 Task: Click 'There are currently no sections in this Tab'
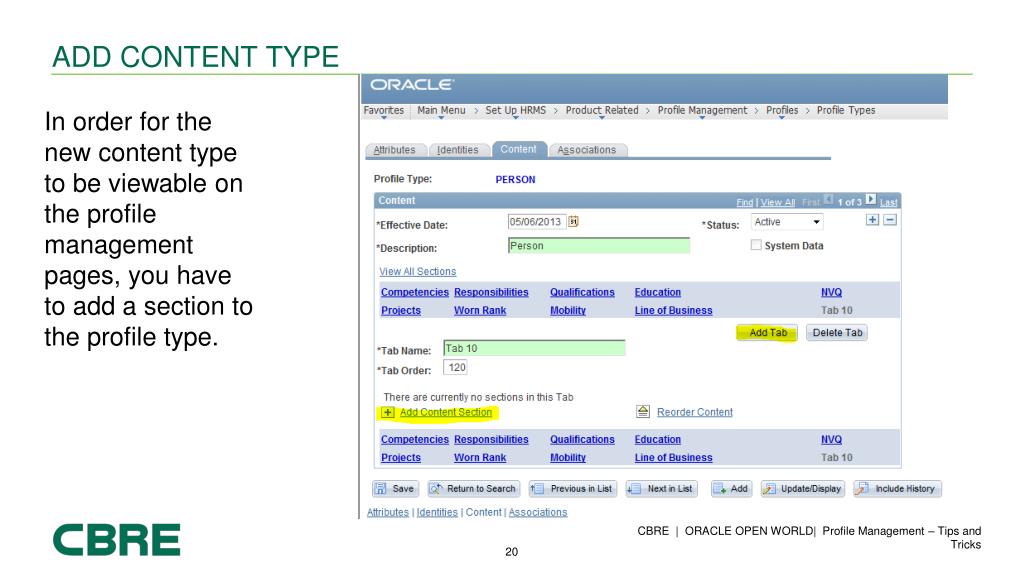(x=478, y=397)
